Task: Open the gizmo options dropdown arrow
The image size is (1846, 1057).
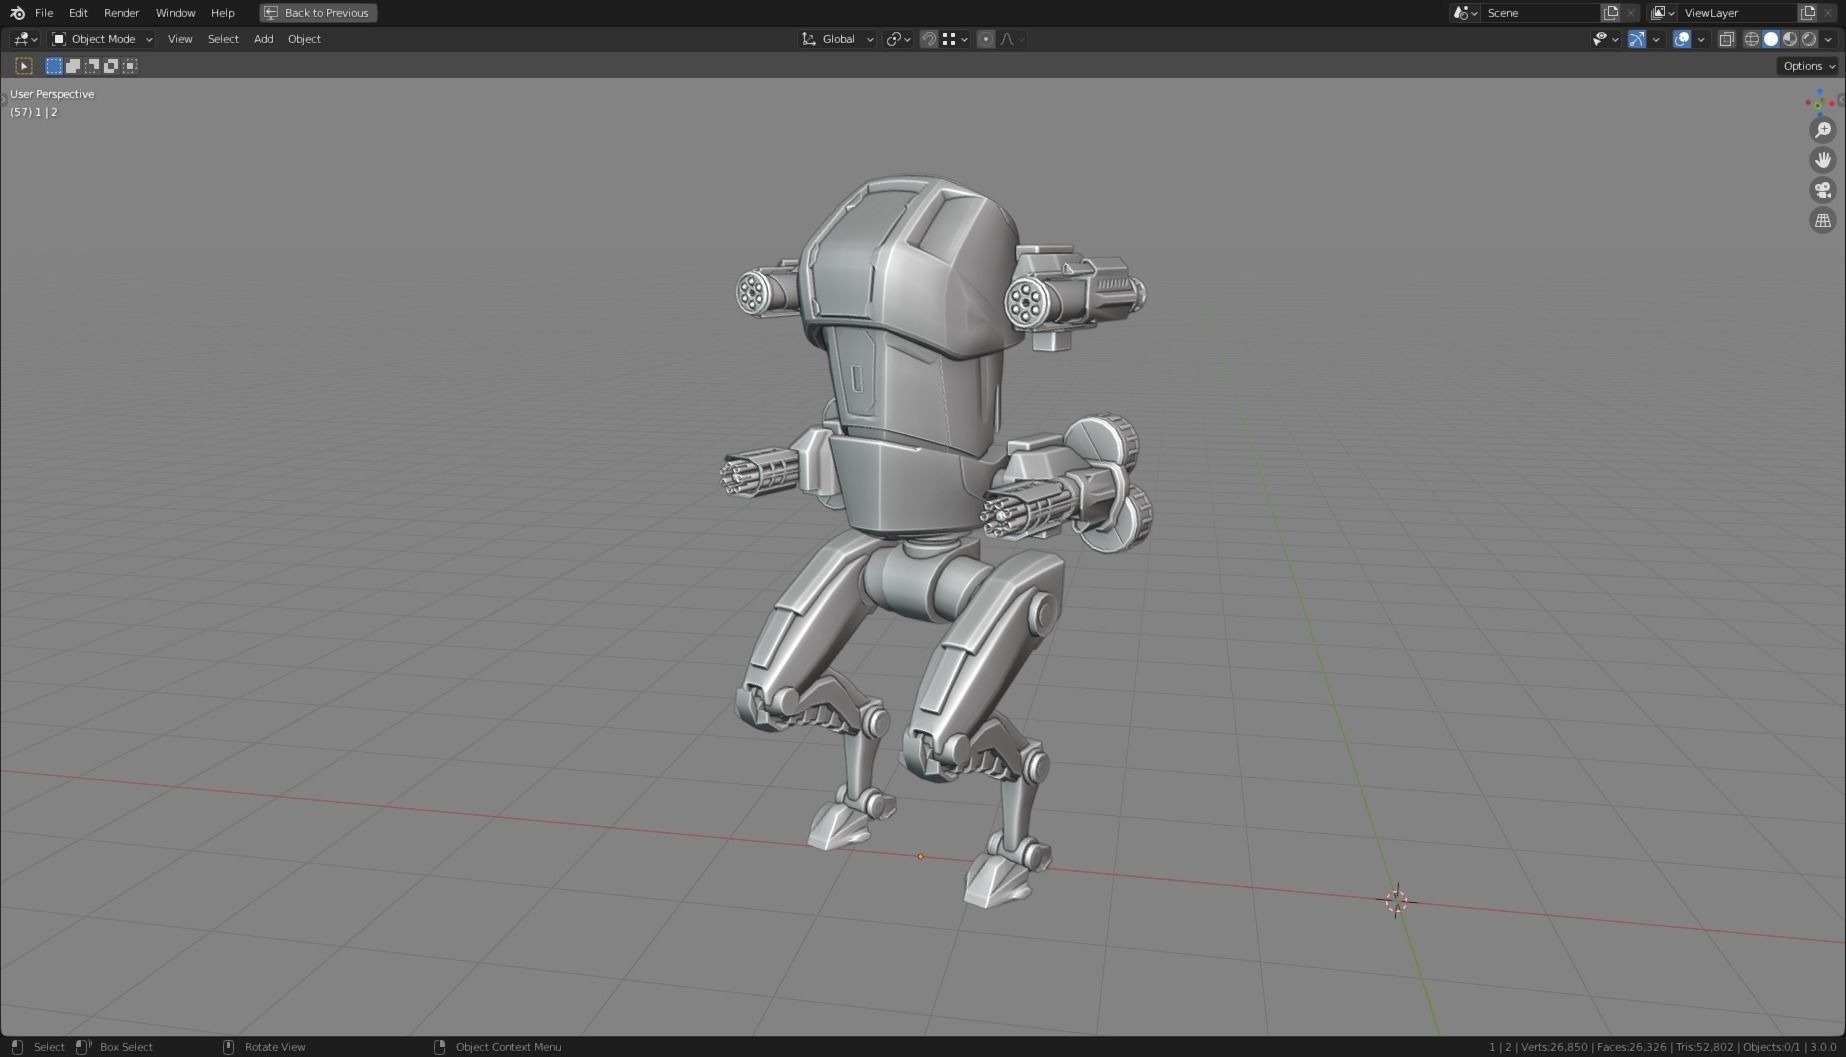Action: coord(1656,39)
